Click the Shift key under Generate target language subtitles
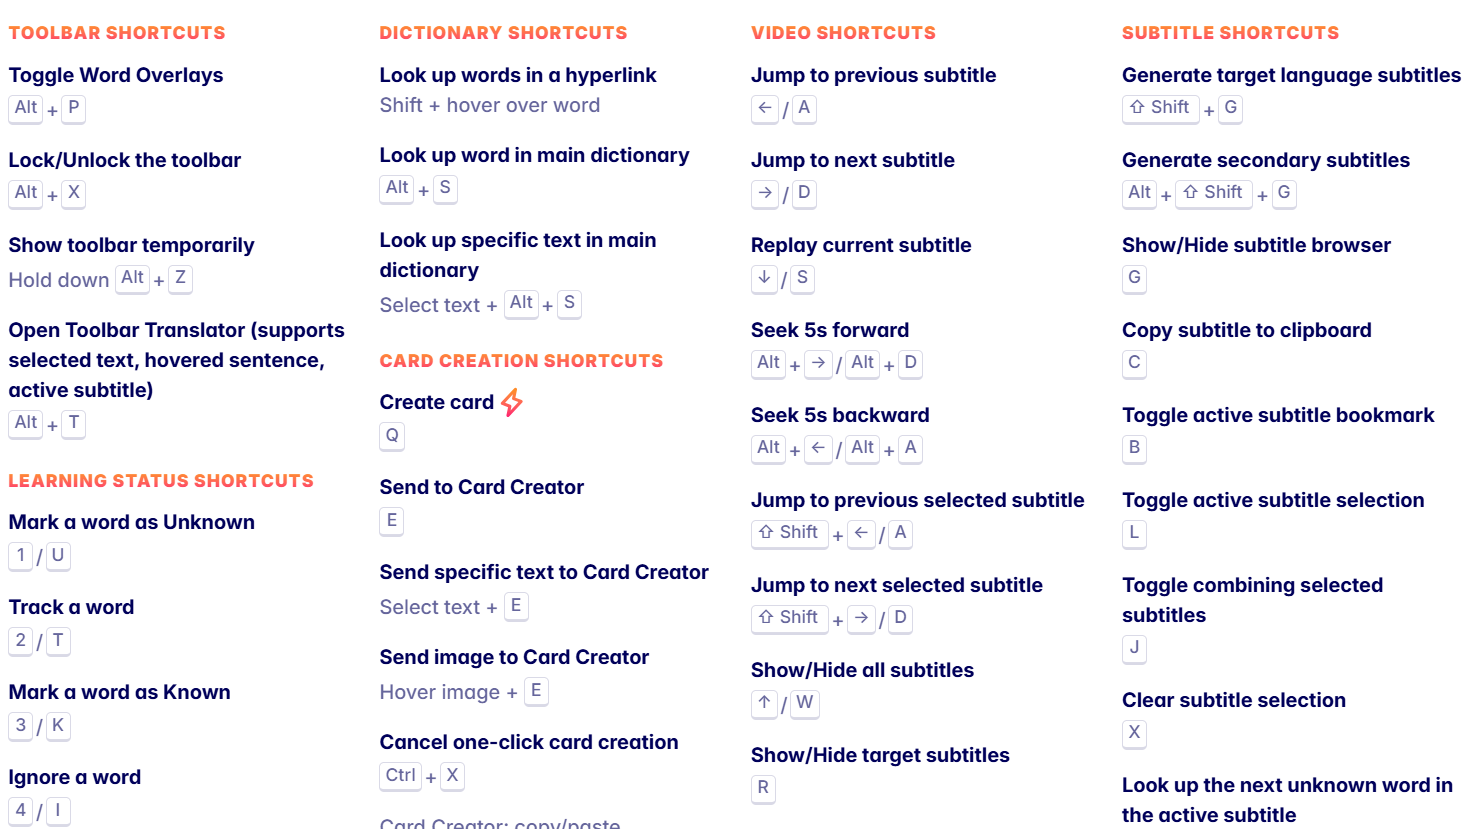Image resolution: width=1469 pixels, height=829 pixels. 1160,108
